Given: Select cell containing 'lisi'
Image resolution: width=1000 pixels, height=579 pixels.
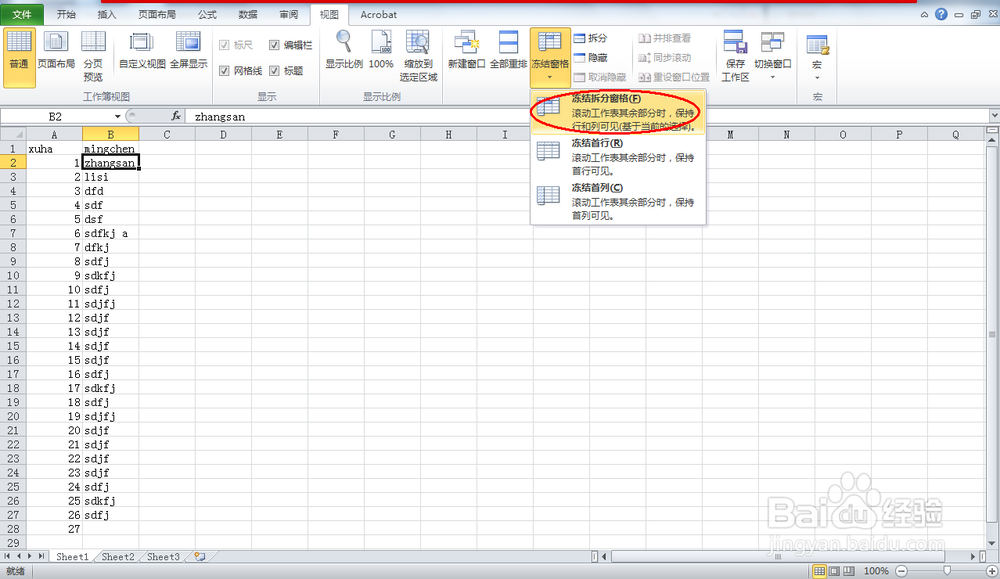Looking at the screenshot, I should [110, 177].
